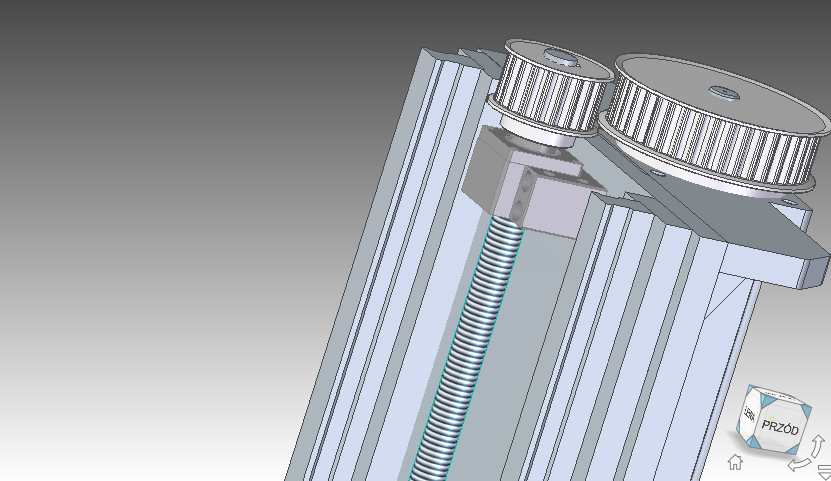Click the left side face of the ViewCube
831x481 pixels.
(749, 414)
